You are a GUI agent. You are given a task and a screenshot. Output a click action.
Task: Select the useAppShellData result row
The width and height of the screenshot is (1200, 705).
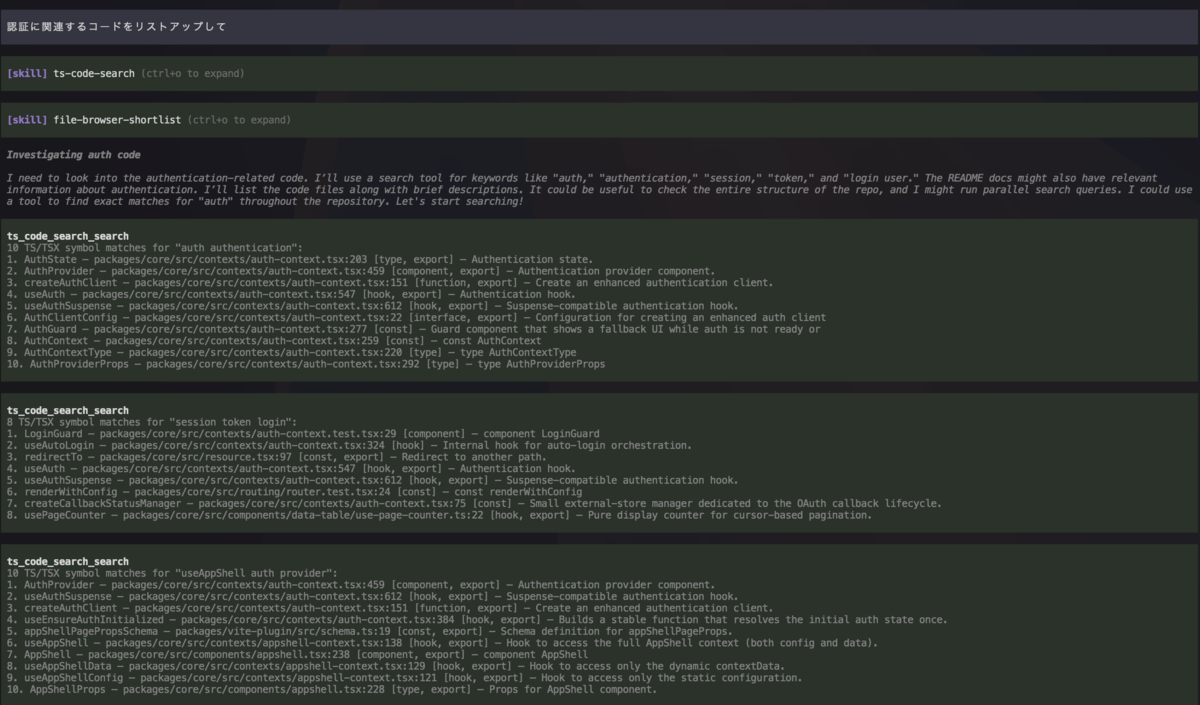coord(396,666)
